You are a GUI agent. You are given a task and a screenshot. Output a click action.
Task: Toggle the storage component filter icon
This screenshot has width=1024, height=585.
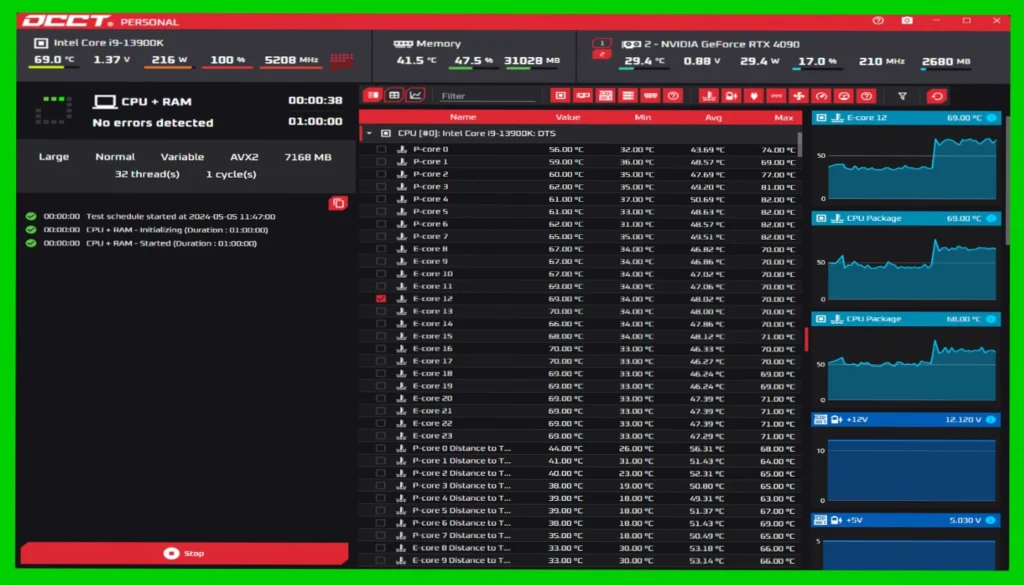point(628,96)
